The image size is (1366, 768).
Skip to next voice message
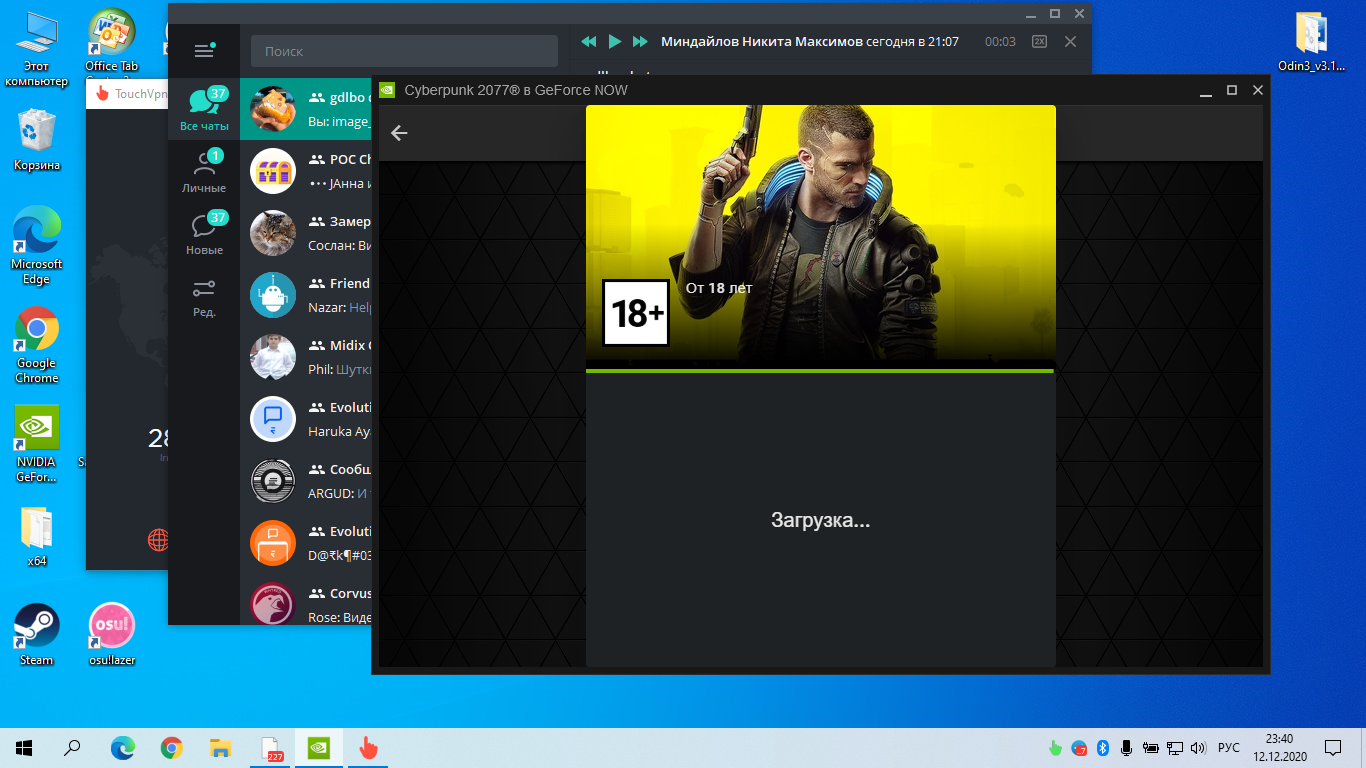point(640,42)
